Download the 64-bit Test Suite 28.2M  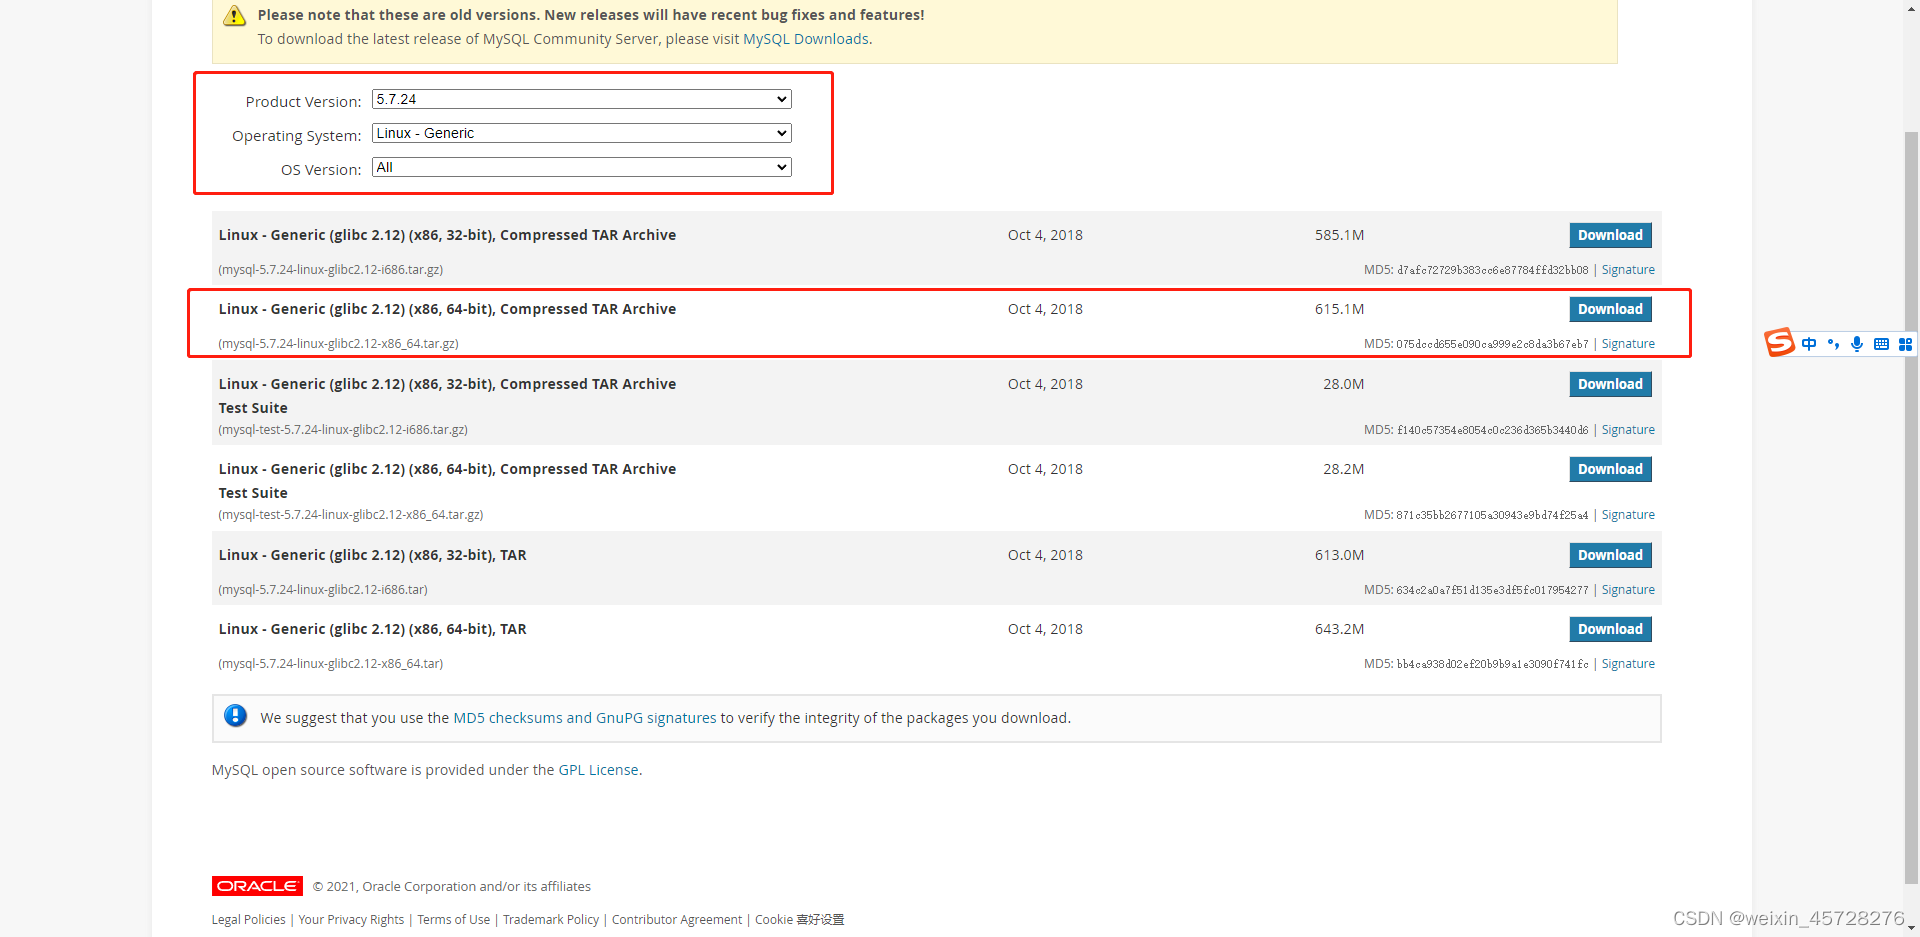click(x=1610, y=469)
